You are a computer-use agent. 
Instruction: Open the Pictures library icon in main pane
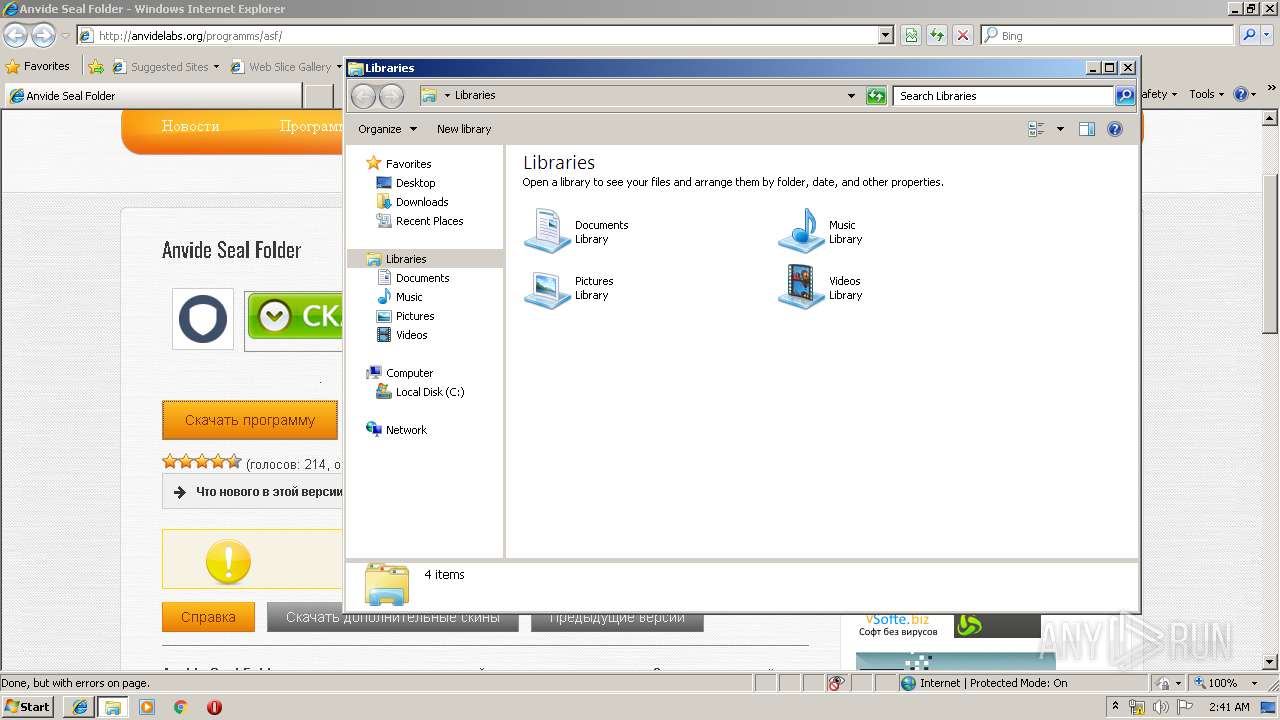(x=547, y=288)
